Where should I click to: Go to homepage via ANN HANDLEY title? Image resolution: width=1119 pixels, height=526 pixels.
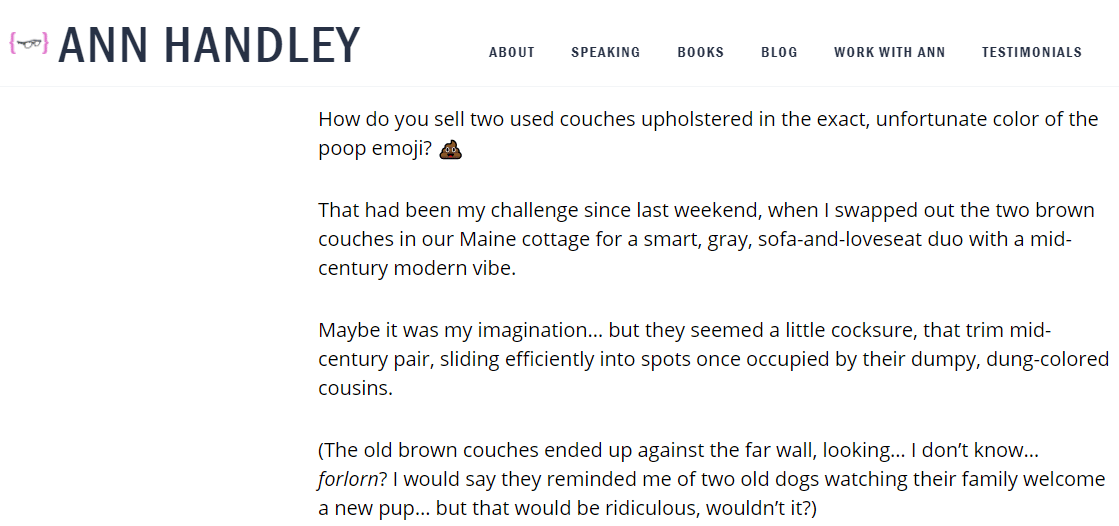pyautogui.click(x=209, y=45)
